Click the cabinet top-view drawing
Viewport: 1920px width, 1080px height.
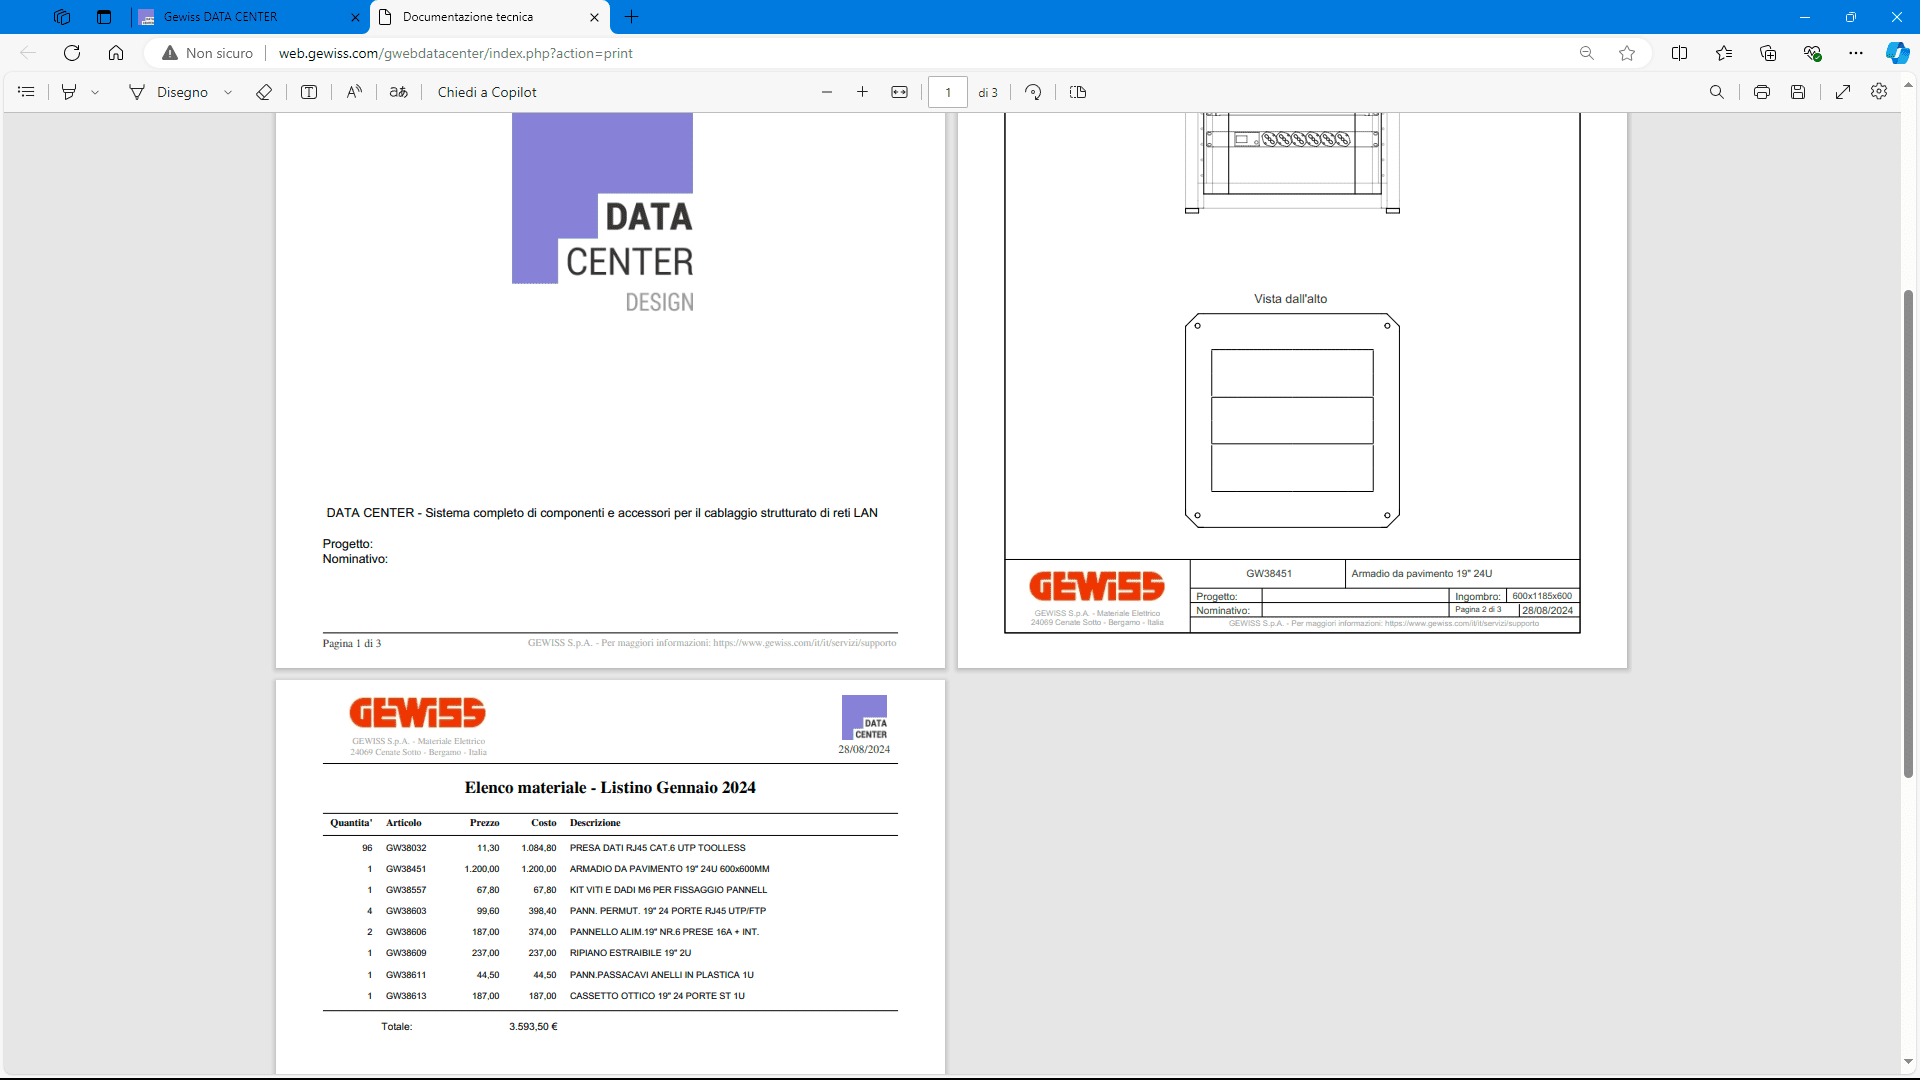1292,421
